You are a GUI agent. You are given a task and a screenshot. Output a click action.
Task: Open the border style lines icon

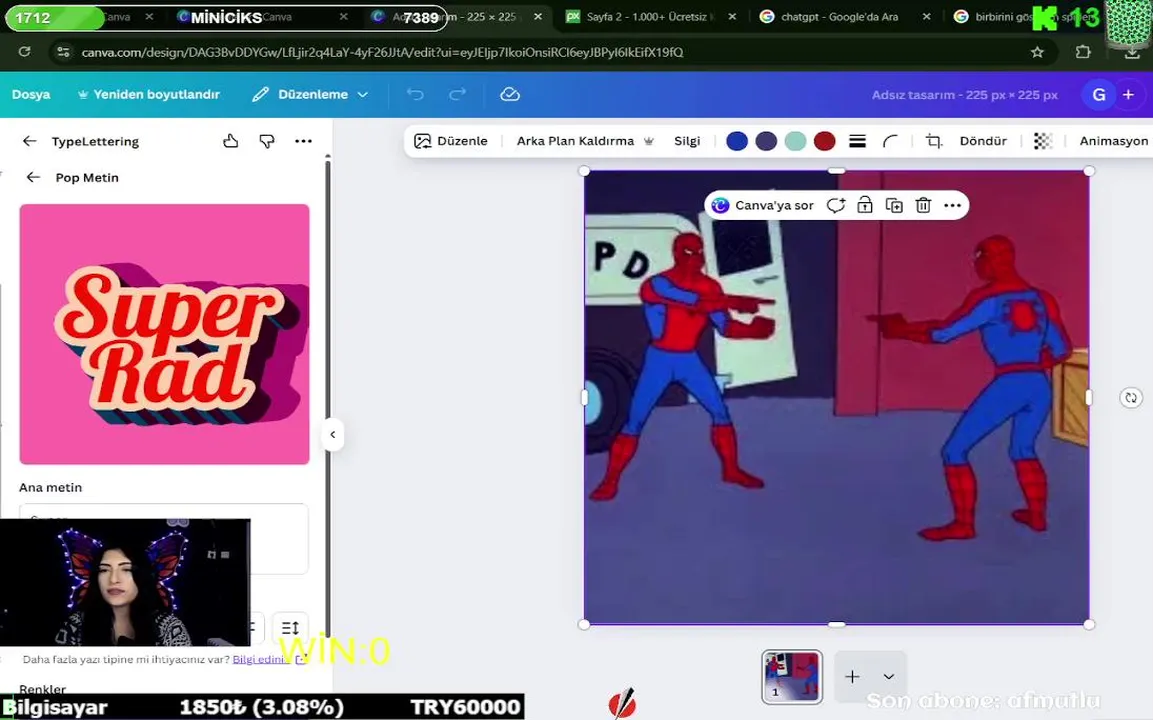coord(857,141)
